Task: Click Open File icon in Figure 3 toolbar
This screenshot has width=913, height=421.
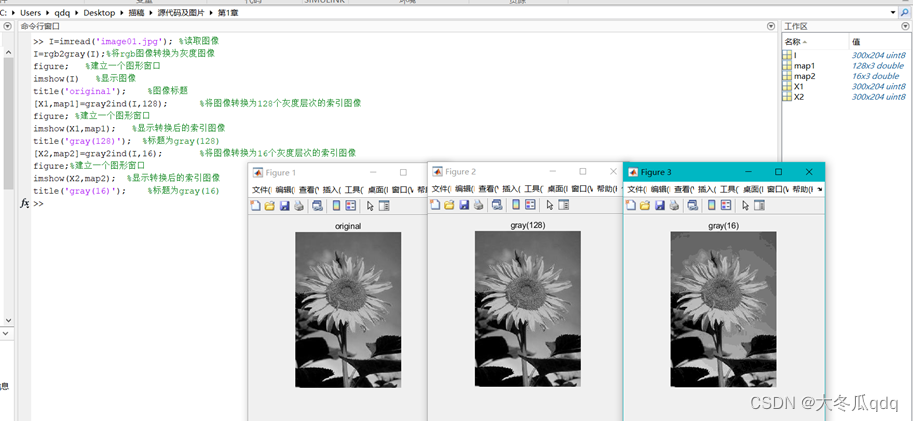Action: coord(645,205)
